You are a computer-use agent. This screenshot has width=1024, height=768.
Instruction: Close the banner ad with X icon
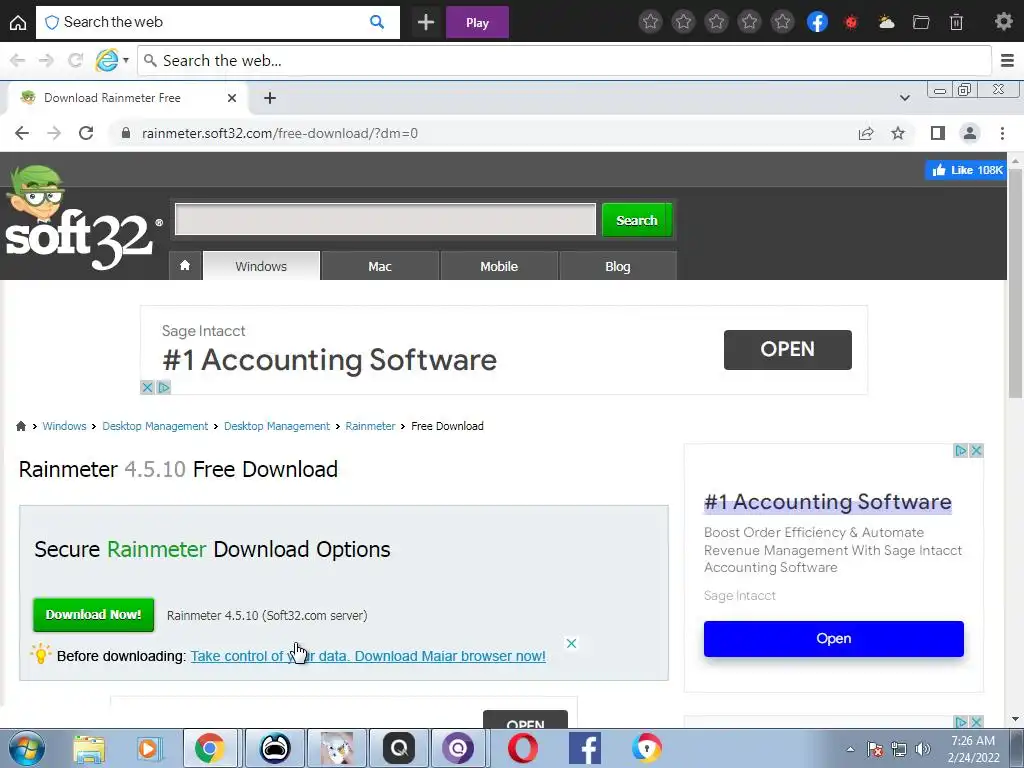click(148, 387)
